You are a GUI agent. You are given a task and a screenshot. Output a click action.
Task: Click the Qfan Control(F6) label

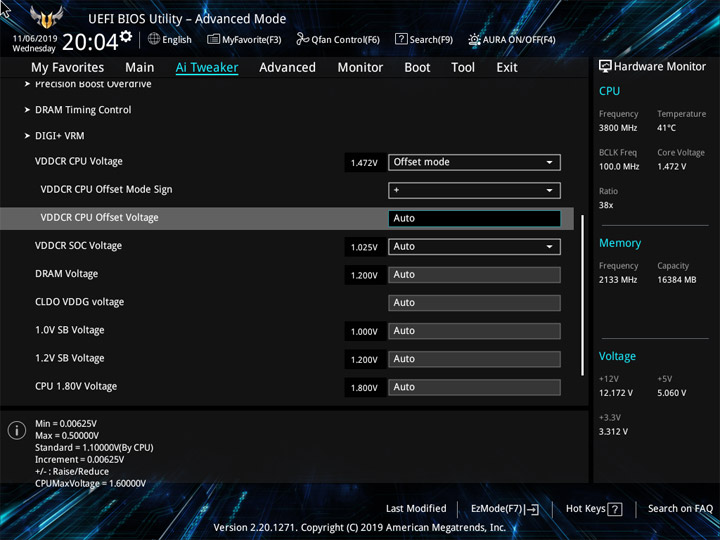(345, 39)
